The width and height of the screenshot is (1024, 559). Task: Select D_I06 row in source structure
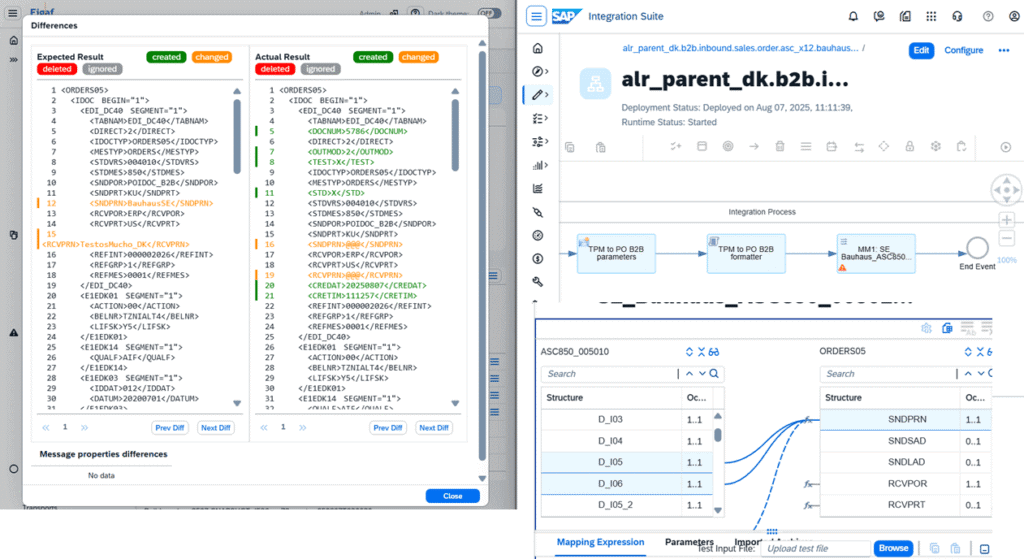627,484
